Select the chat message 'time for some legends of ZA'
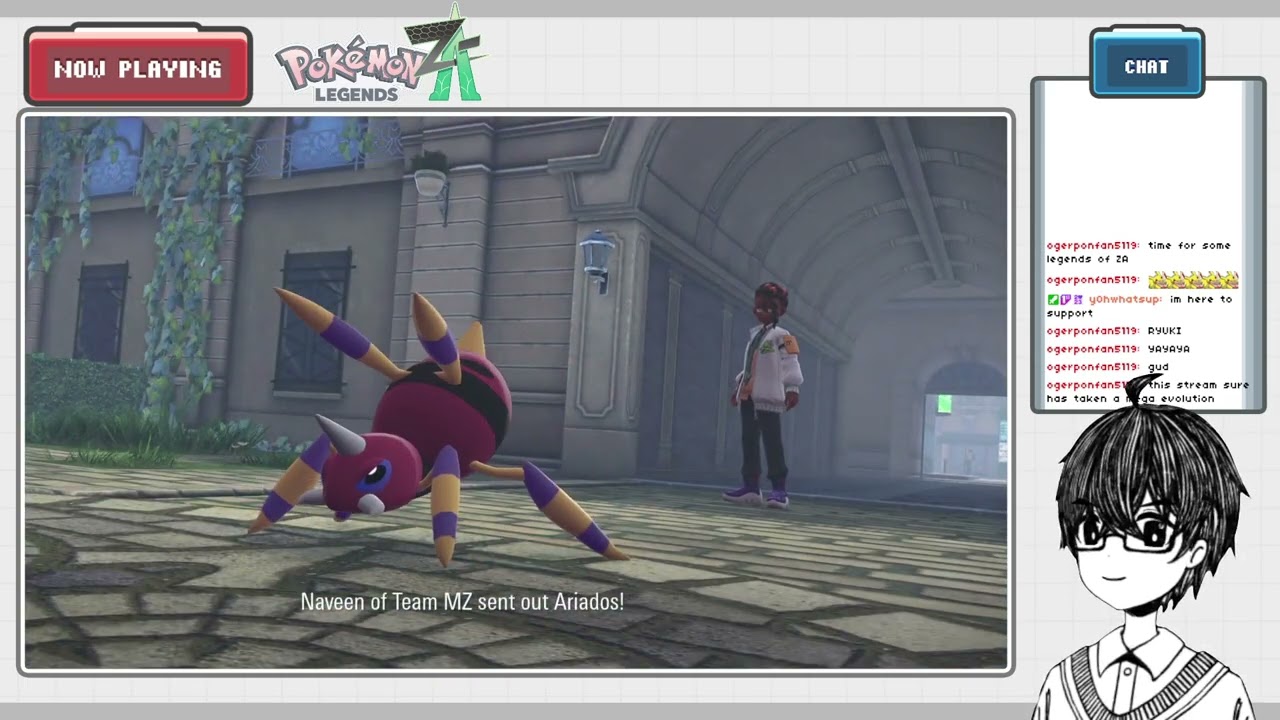 click(x=1139, y=252)
